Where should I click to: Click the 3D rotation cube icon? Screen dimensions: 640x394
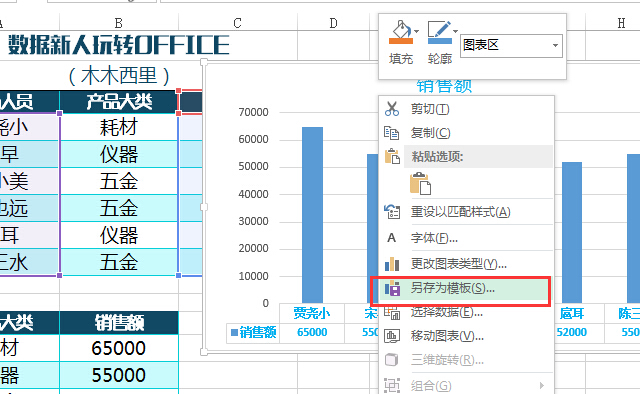(392, 360)
